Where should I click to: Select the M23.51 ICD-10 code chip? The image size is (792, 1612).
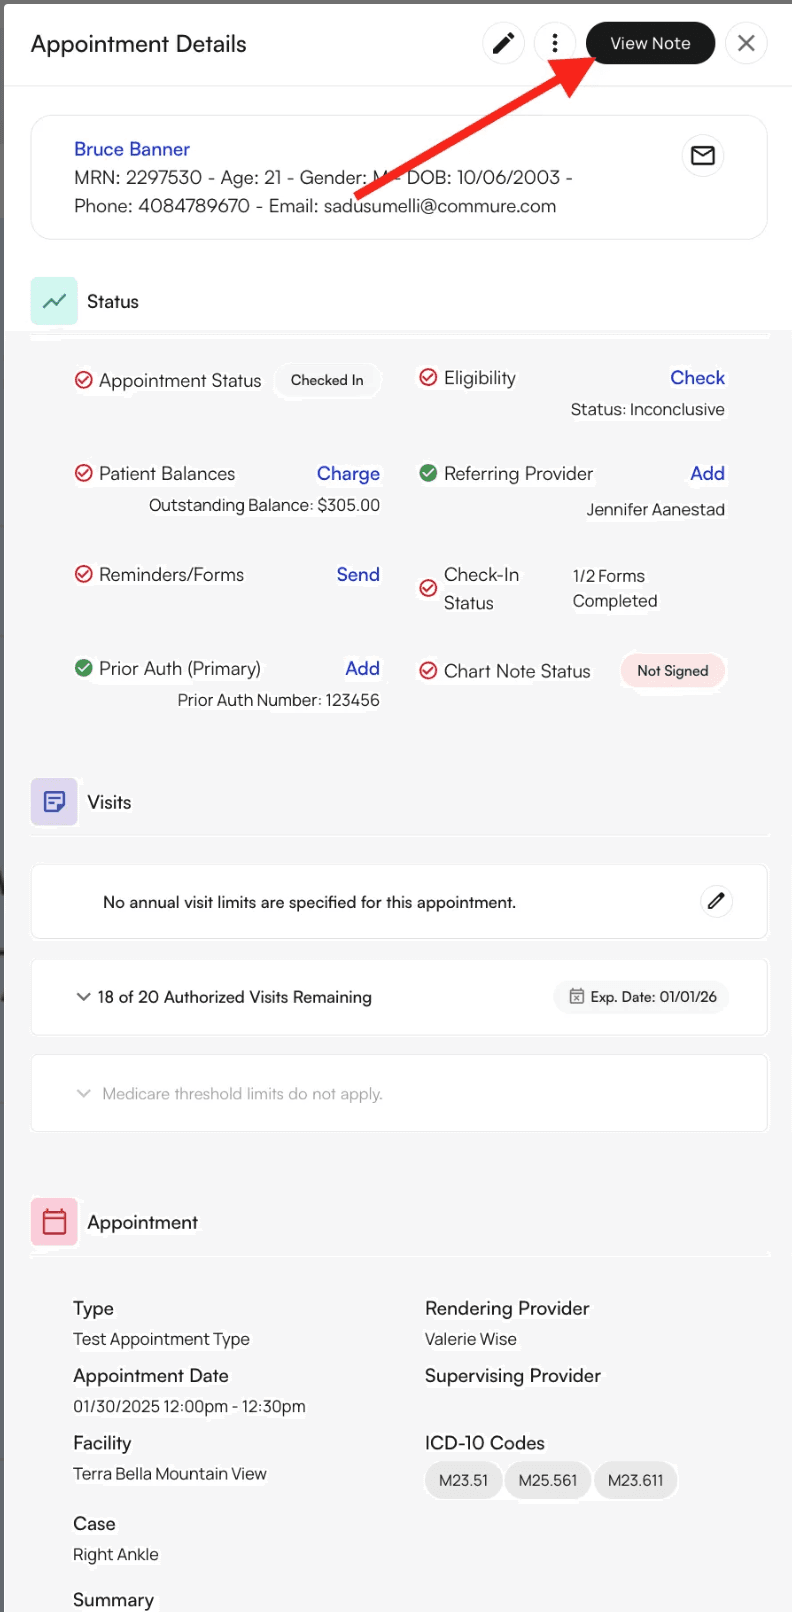tap(463, 1480)
